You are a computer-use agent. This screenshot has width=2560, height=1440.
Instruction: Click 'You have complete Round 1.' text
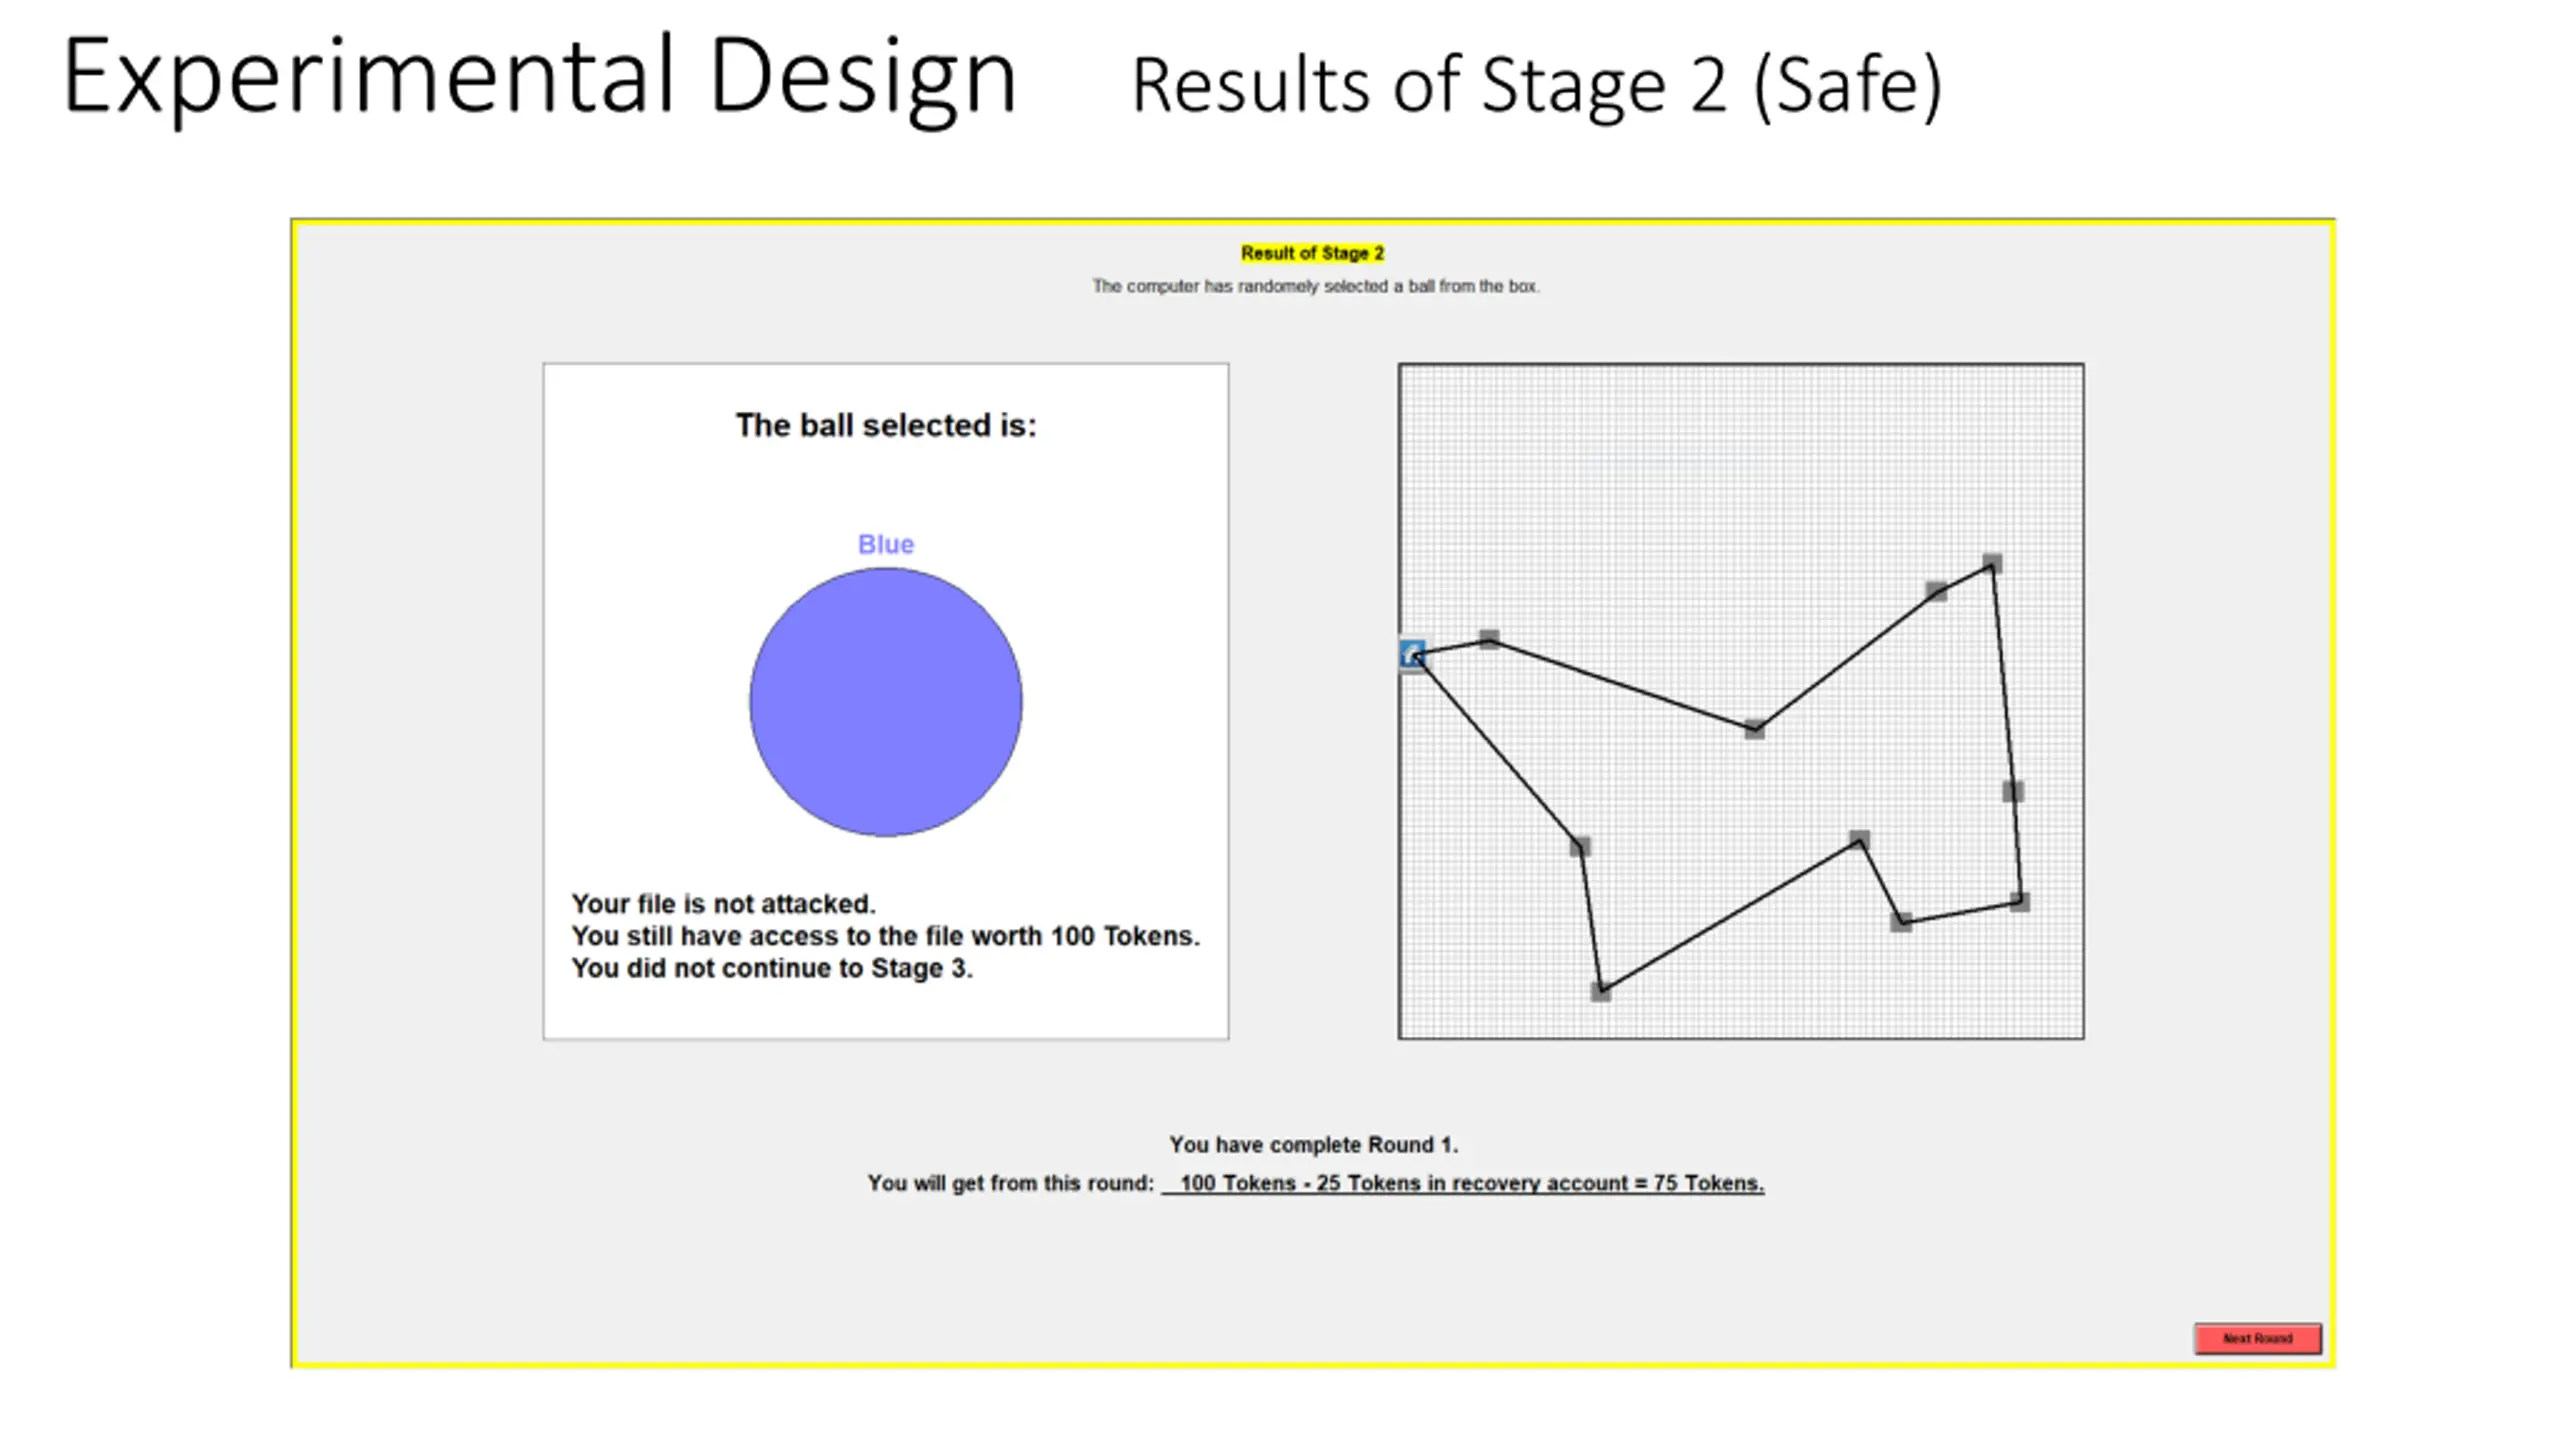[1313, 1144]
